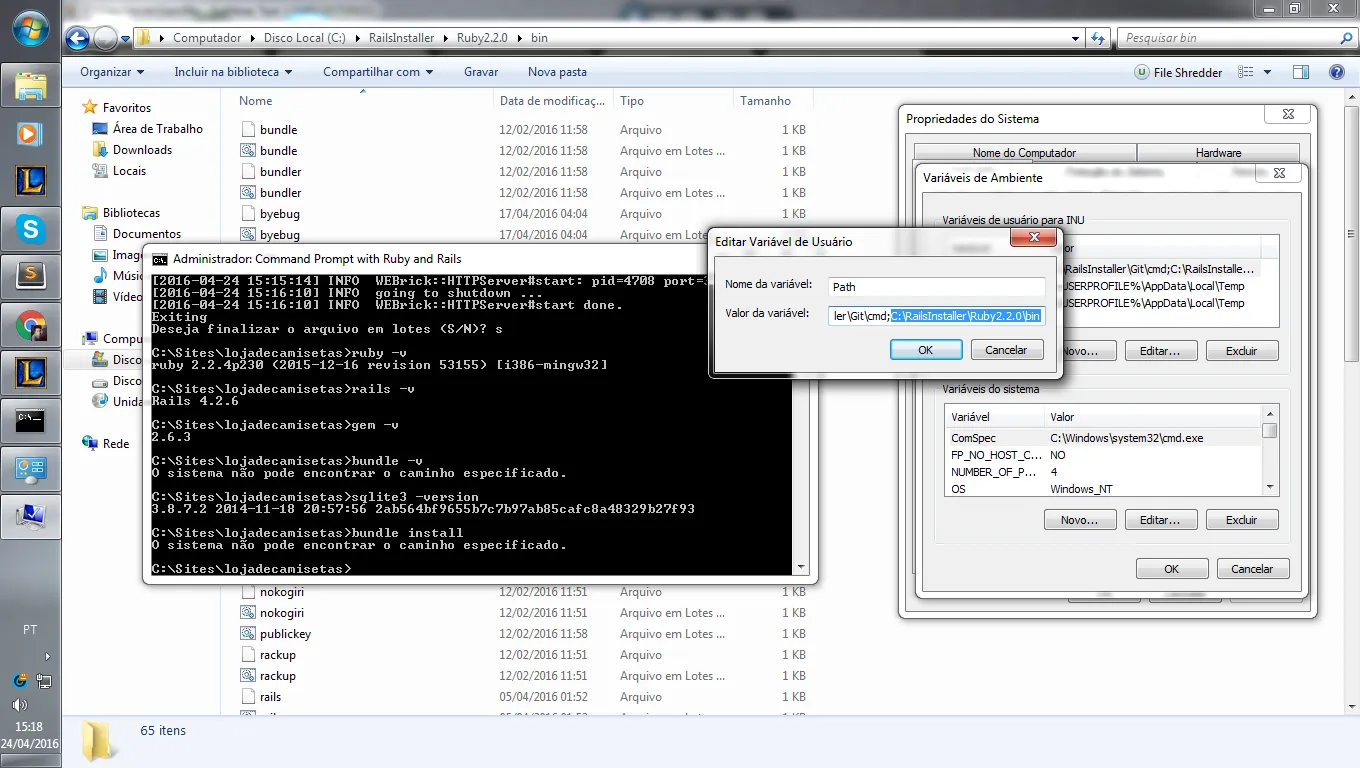Open the Organizar dropdown menu

pos(112,72)
